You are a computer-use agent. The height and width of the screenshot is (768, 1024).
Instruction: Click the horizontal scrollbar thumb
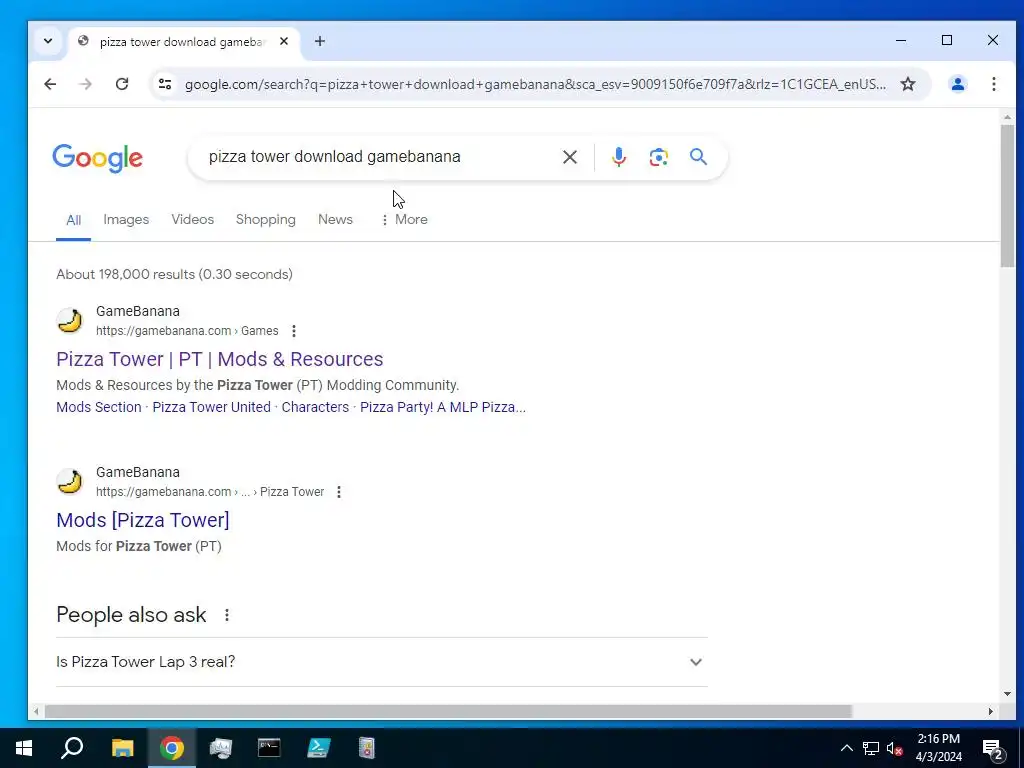[x=448, y=711]
